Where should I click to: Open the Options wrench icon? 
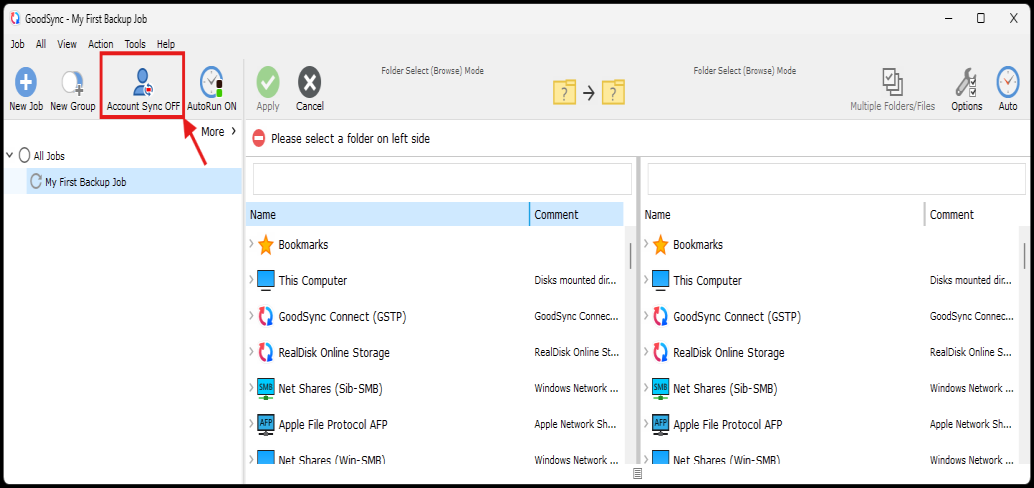966,84
